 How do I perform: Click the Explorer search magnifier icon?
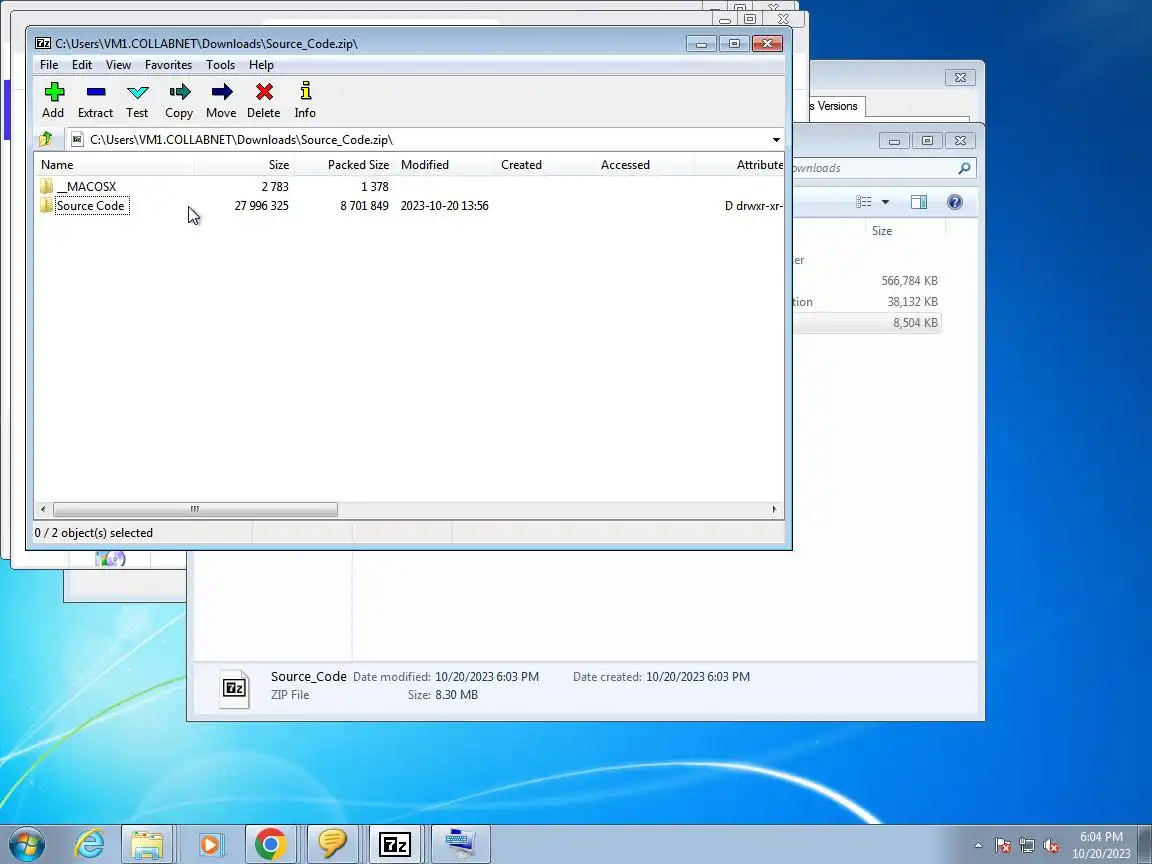click(x=964, y=168)
